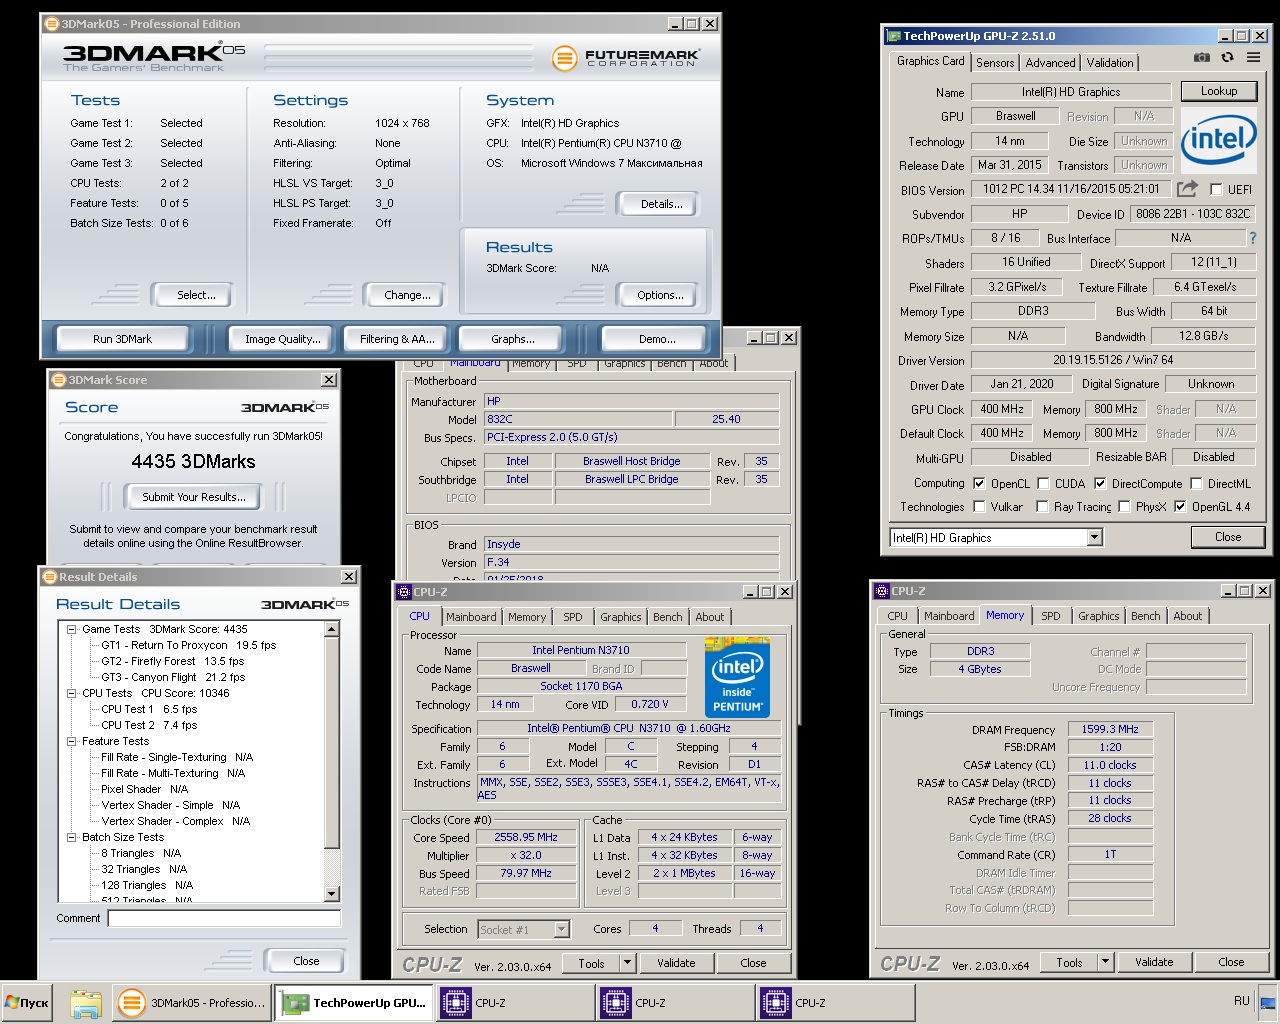Click the Run 3DMark button
1280x1024 pixels.
click(x=123, y=339)
